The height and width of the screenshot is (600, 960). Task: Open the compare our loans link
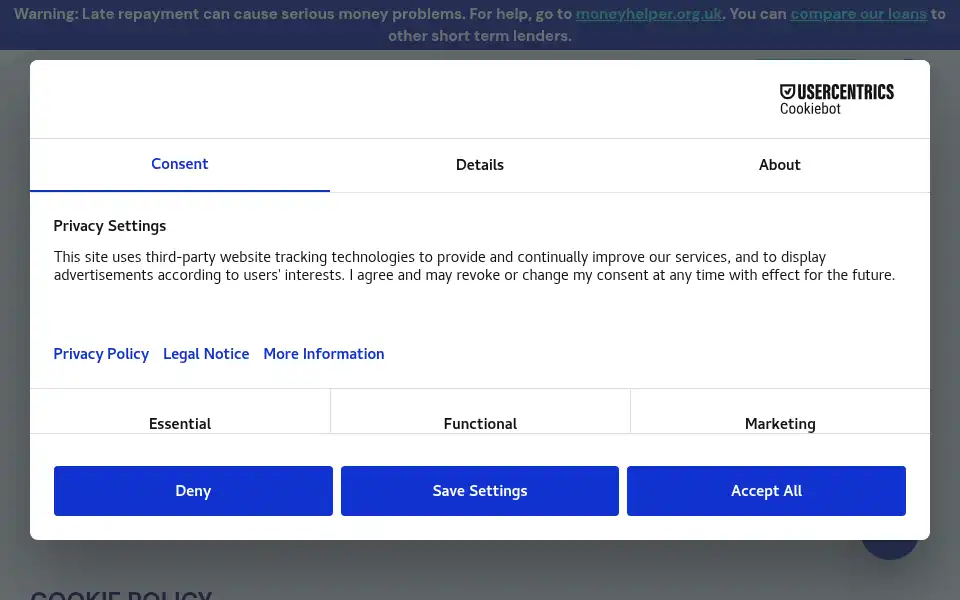coord(858,13)
